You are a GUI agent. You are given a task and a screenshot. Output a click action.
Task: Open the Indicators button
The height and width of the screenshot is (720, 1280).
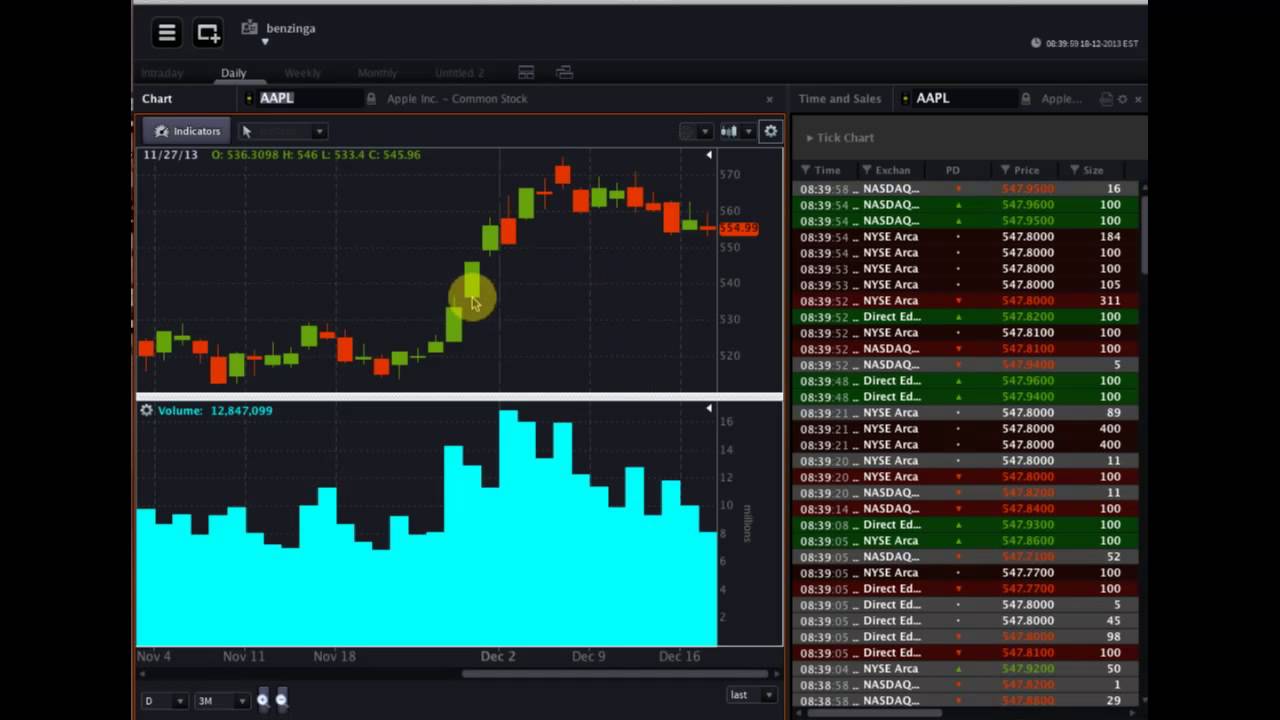pyautogui.click(x=187, y=131)
